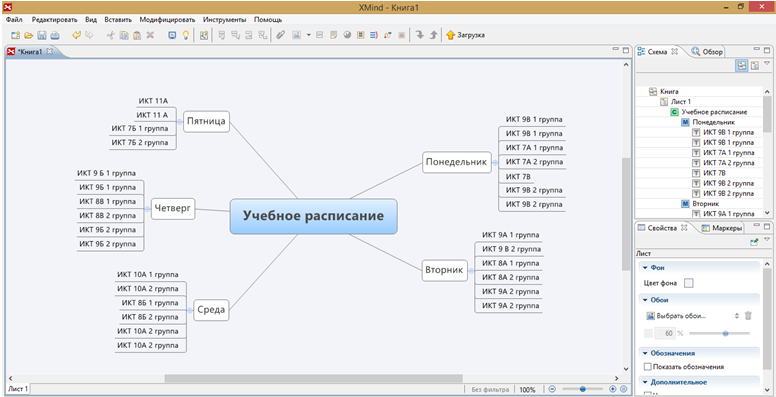
Task: Save the workbook with the floppy disk icon
Action: pyautogui.click(x=42, y=35)
